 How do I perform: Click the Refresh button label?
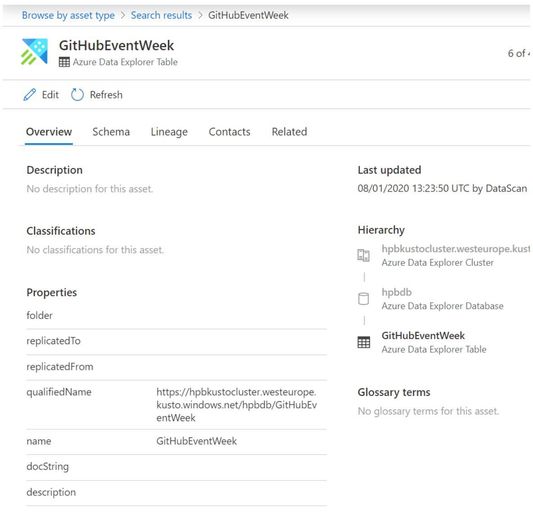click(x=106, y=95)
